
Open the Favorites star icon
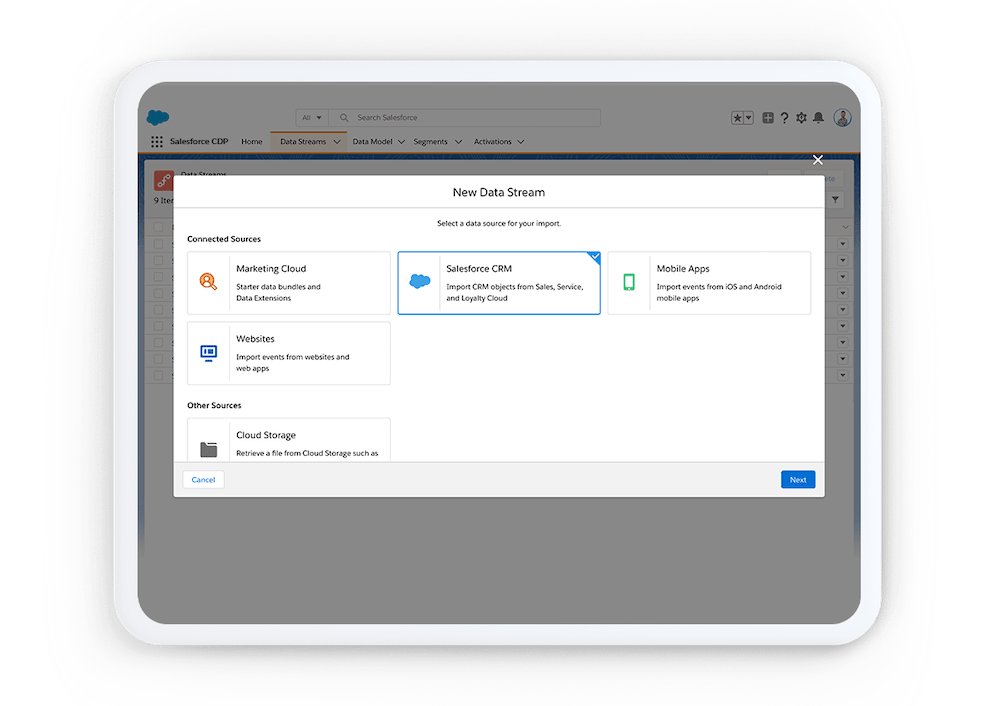[737, 118]
